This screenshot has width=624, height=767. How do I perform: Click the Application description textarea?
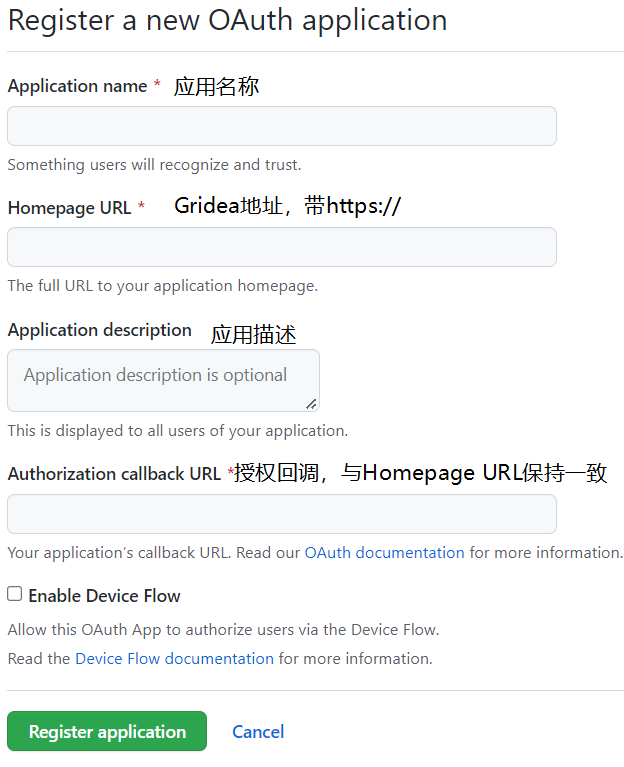tap(163, 380)
